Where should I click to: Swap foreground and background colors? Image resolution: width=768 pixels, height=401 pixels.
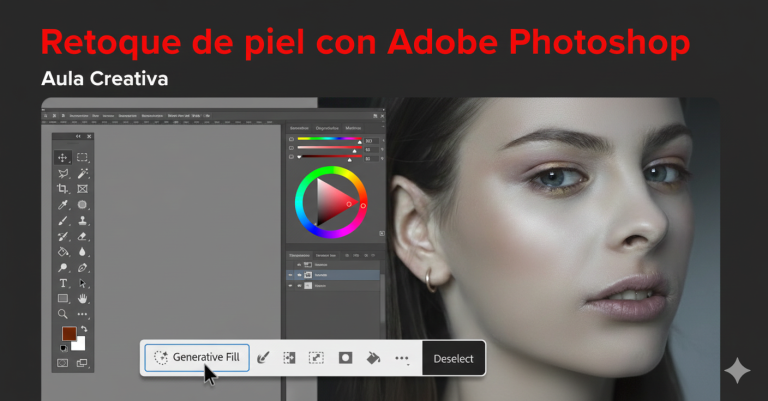click(84, 329)
